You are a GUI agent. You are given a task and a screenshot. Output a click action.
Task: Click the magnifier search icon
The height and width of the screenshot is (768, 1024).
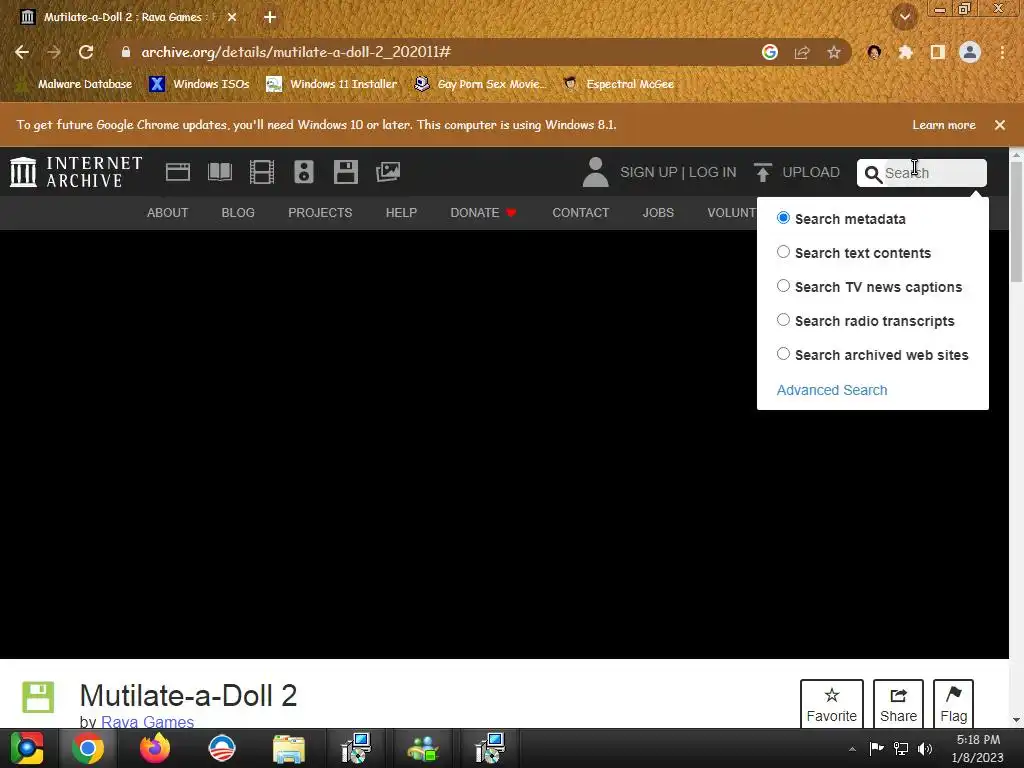872,174
